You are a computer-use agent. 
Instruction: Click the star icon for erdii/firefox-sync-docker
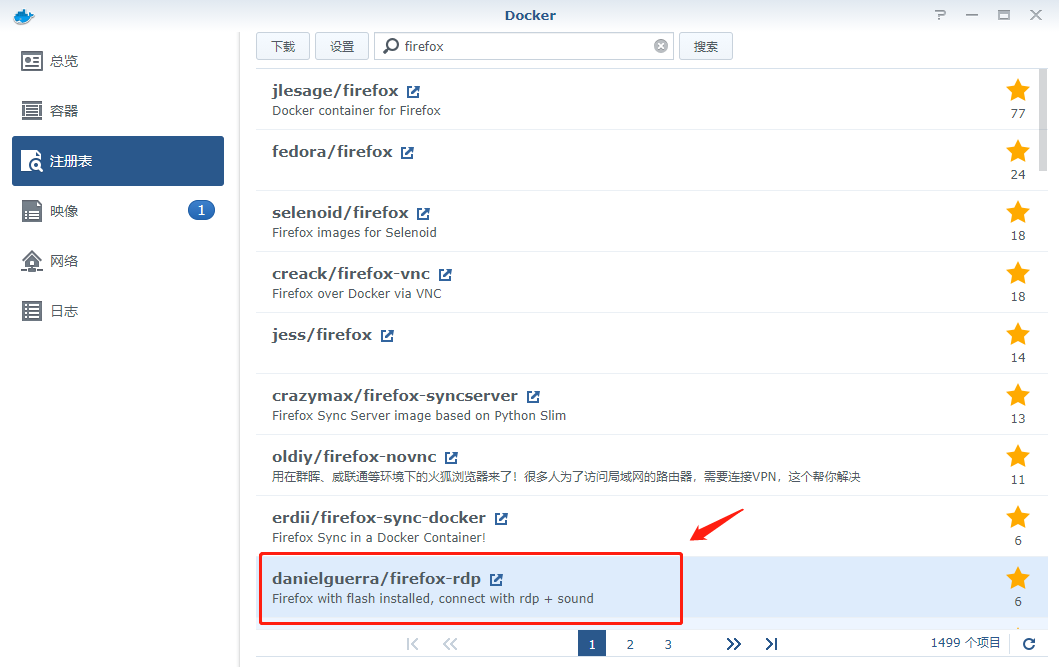[x=1018, y=517]
